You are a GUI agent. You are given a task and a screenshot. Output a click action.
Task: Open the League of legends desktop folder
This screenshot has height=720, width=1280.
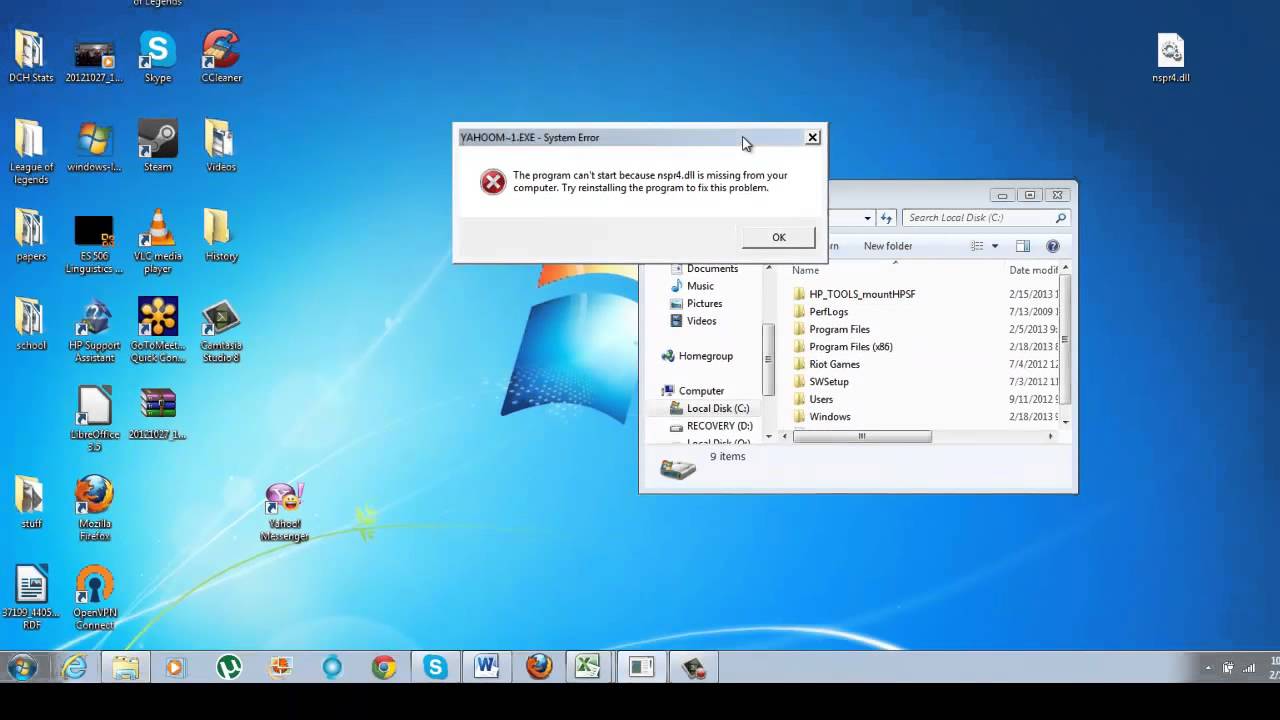tap(31, 153)
